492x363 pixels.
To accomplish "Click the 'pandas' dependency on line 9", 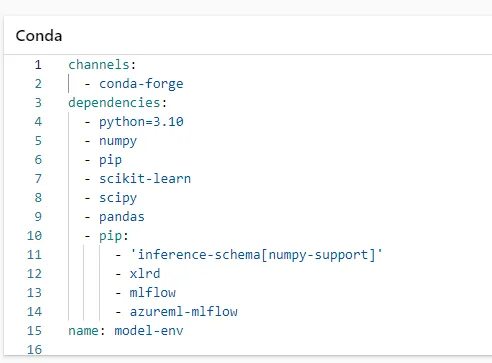I will [x=122, y=217].
